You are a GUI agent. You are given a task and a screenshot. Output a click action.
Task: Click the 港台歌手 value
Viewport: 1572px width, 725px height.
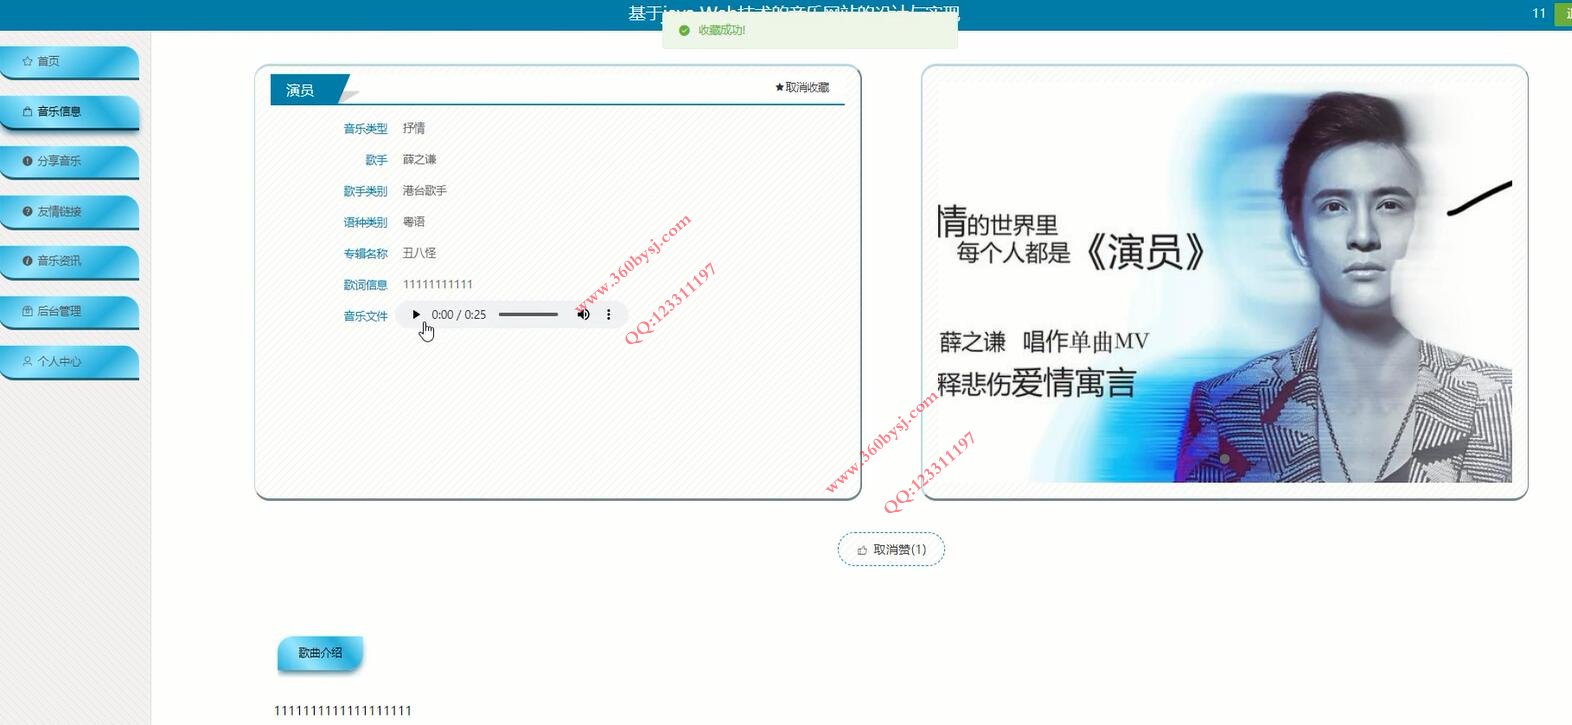425,191
